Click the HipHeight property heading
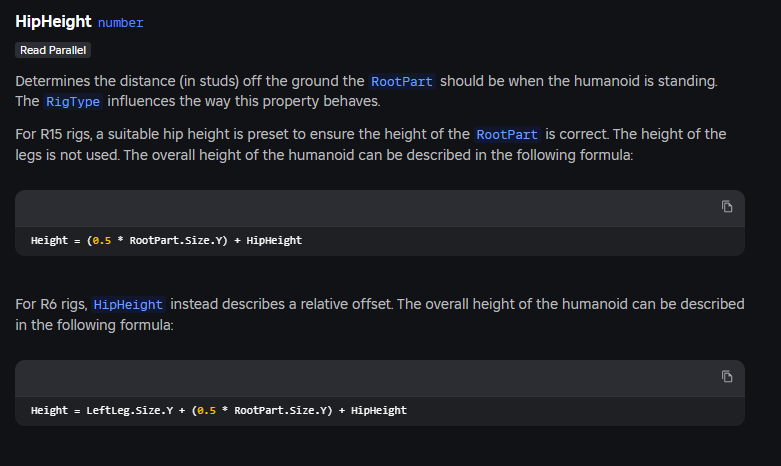The image size is (781, 466). click(x=54, y=22)
